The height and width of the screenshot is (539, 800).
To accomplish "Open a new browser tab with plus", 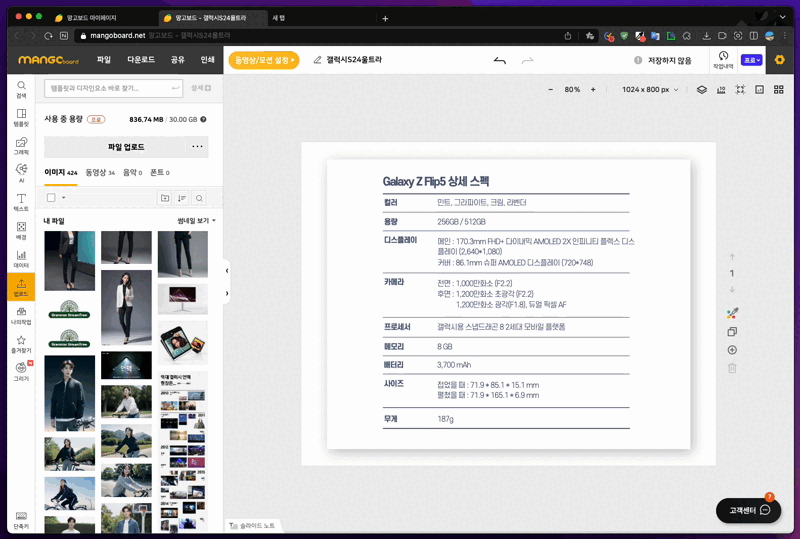I will [385, 18].
